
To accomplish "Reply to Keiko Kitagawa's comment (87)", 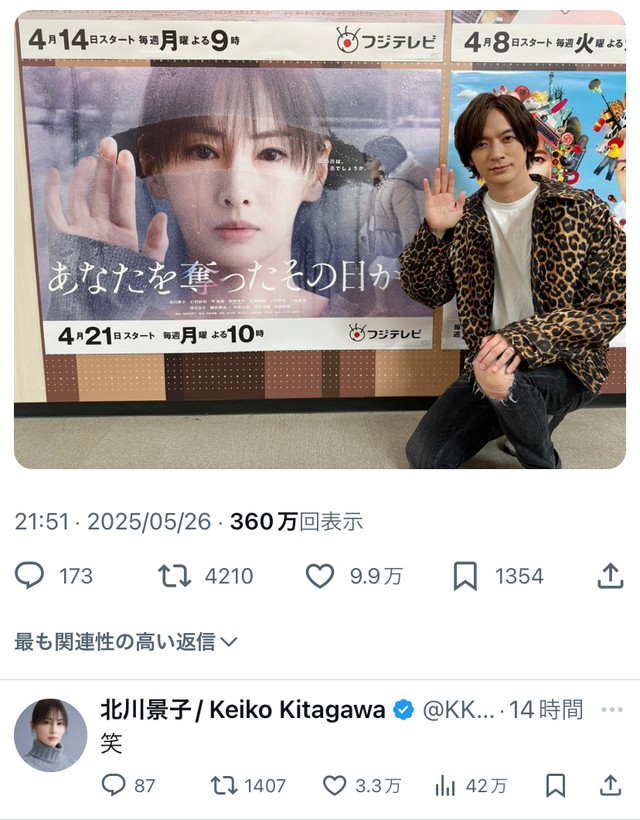I will pos(128,785).
